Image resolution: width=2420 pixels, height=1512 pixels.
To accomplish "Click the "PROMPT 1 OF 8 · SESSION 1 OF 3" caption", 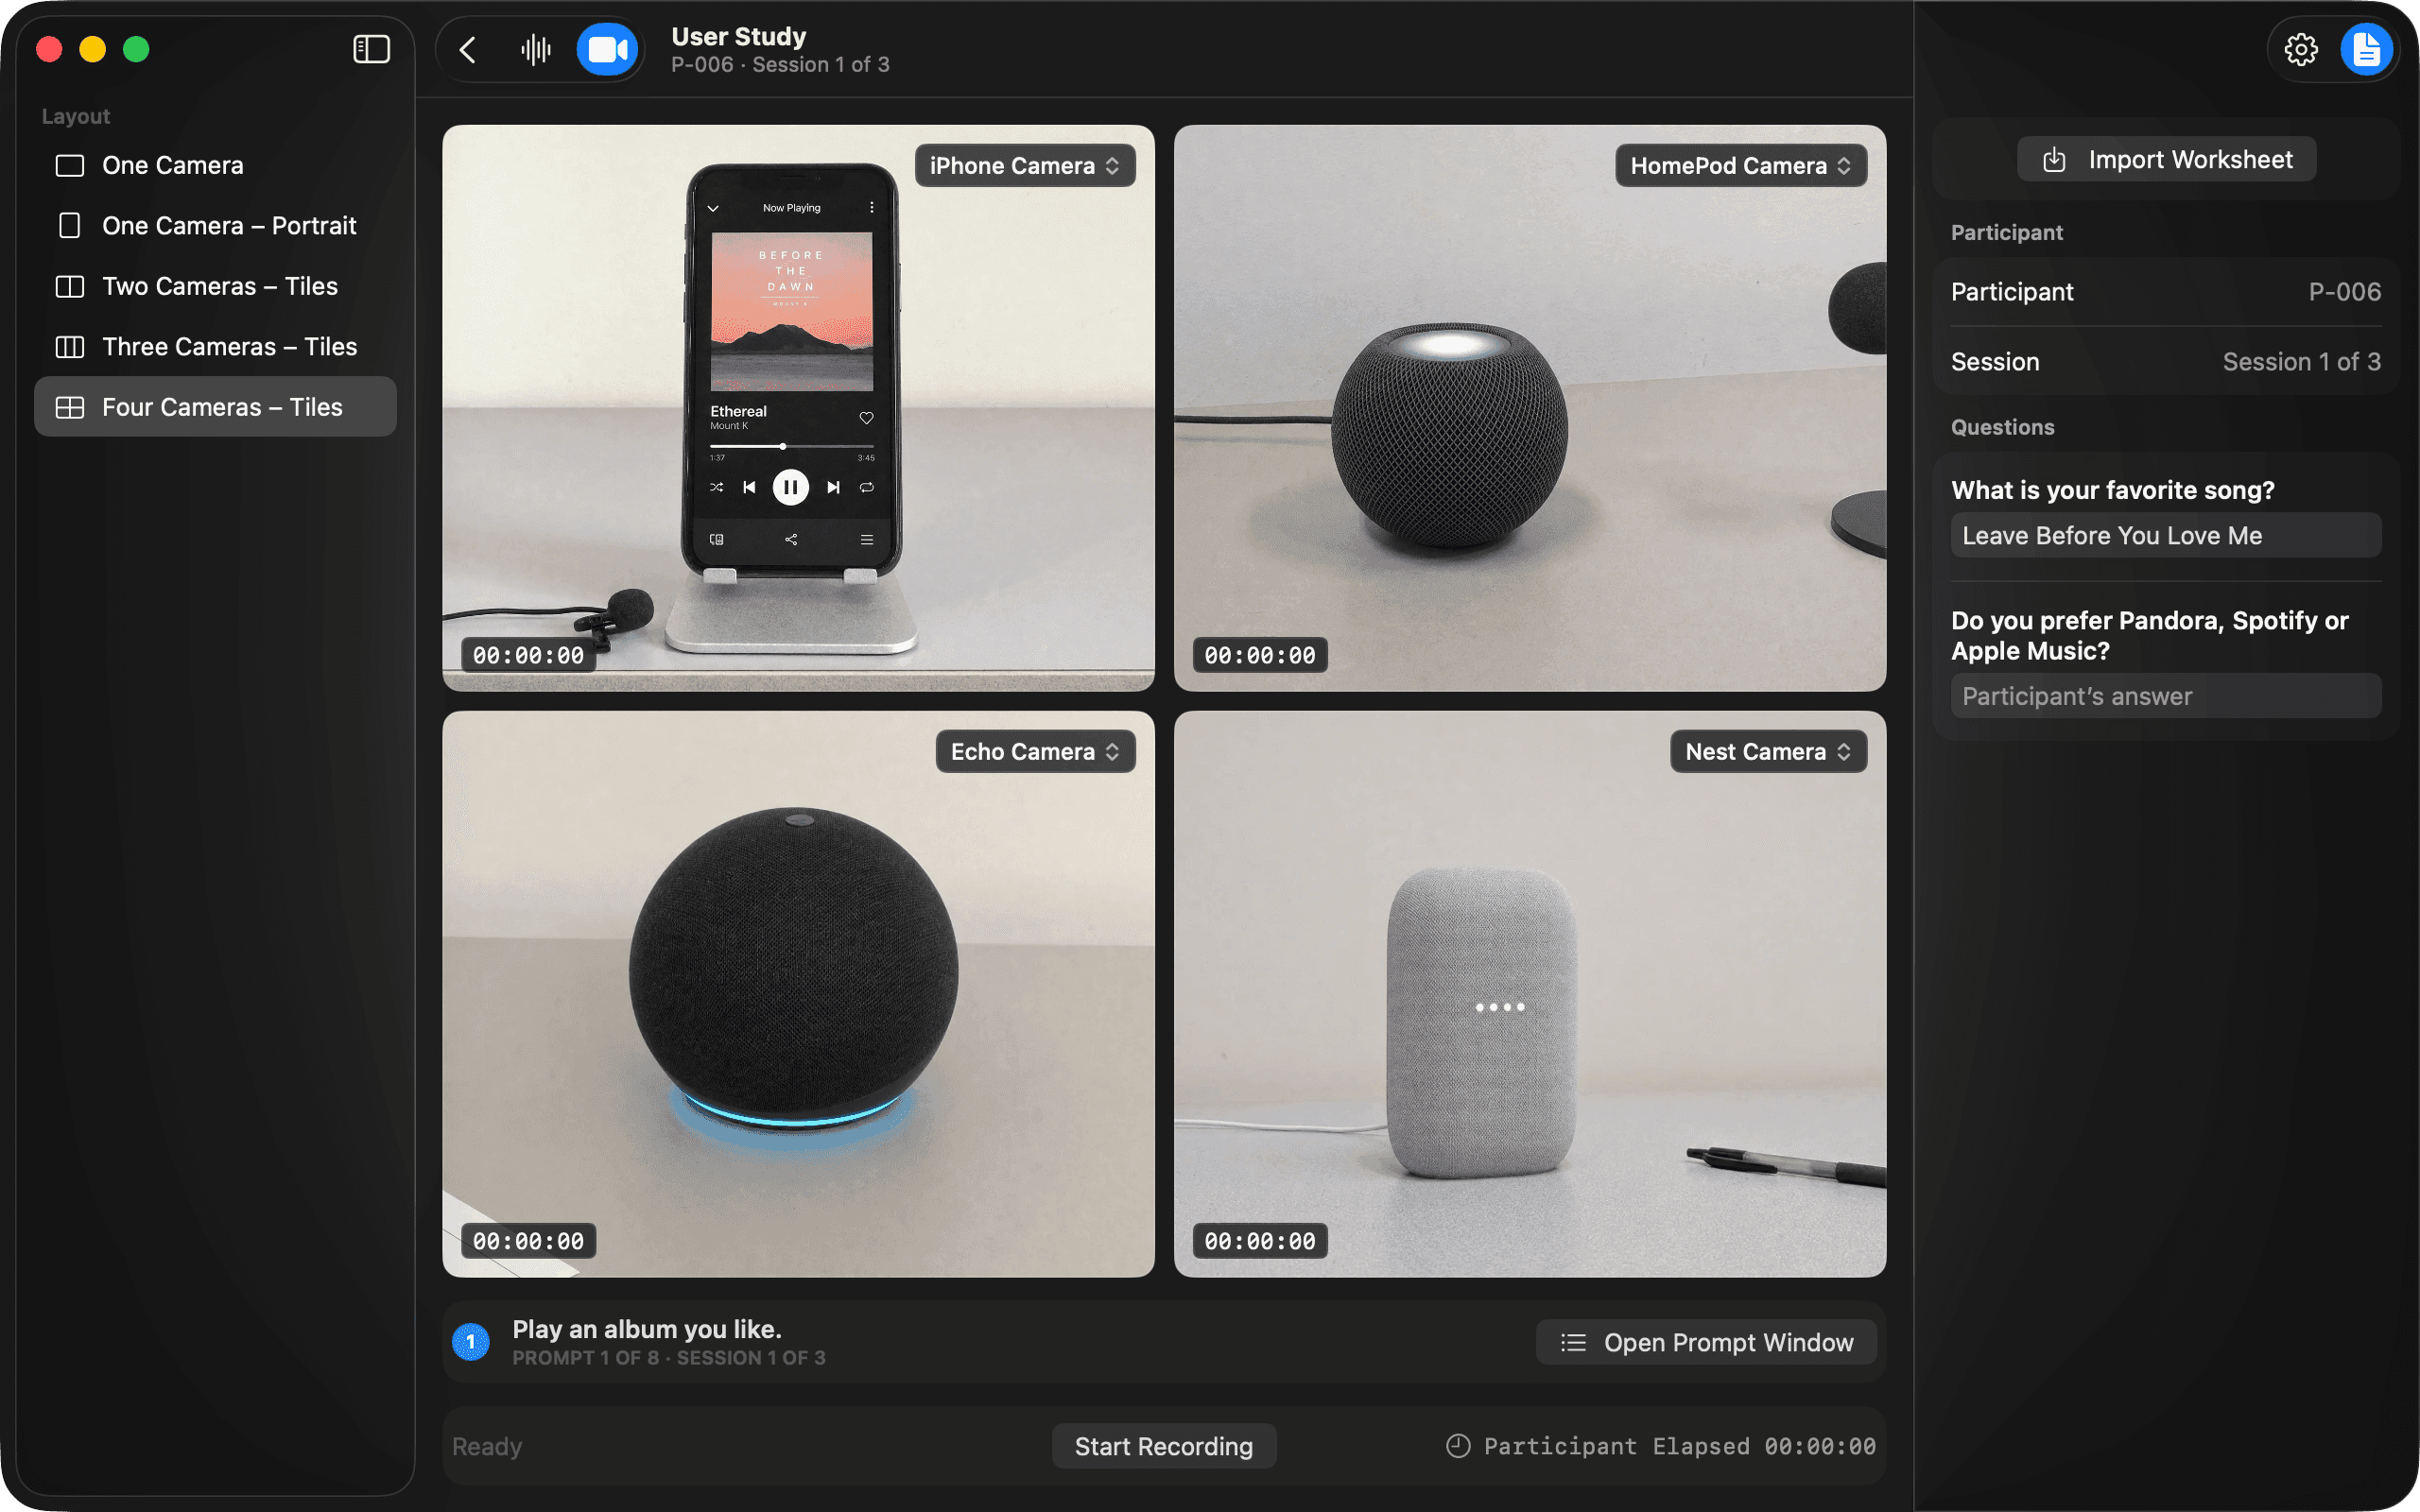I will [x=669, y=1358].
